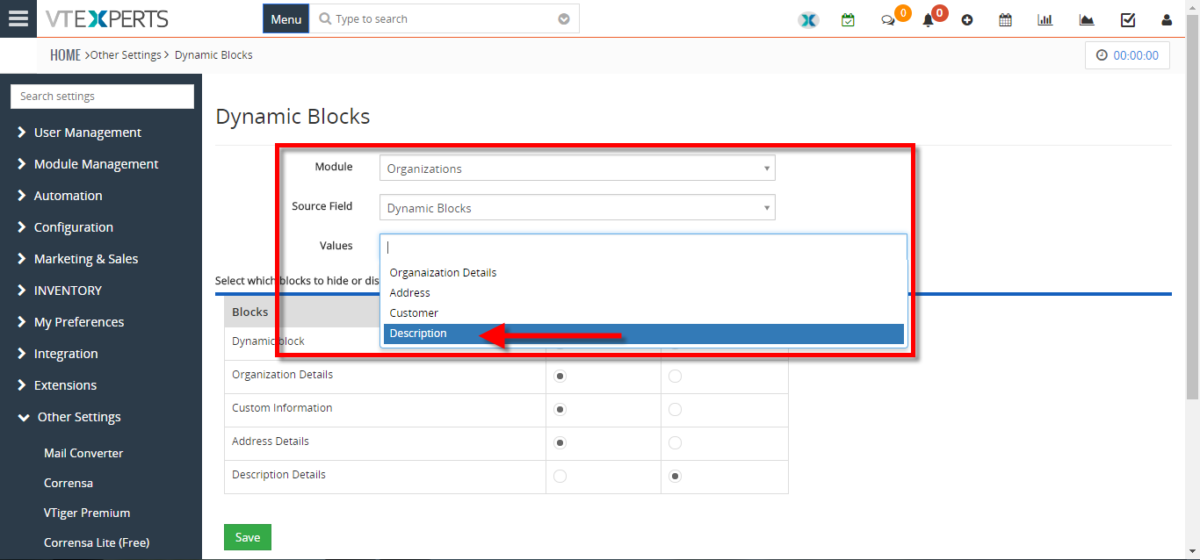Select the unselected radio in Description Details row
Image resolution: width=1200 pixels, height=560 pixels.
tap(560, 476)
